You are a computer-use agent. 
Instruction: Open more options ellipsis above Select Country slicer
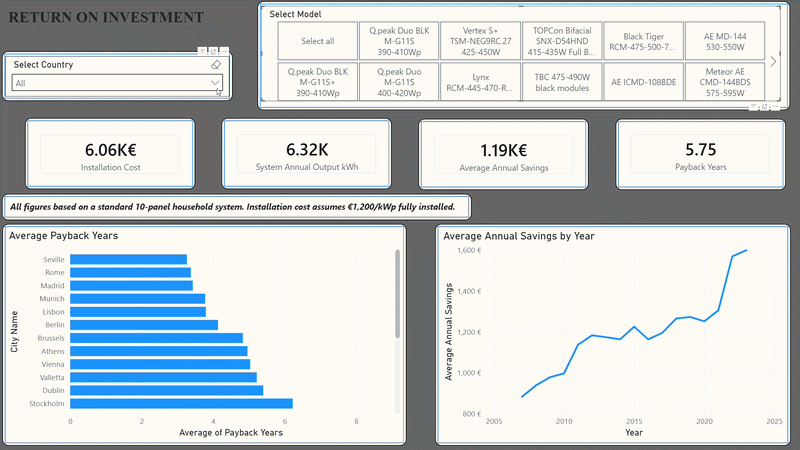click(224, 51)
